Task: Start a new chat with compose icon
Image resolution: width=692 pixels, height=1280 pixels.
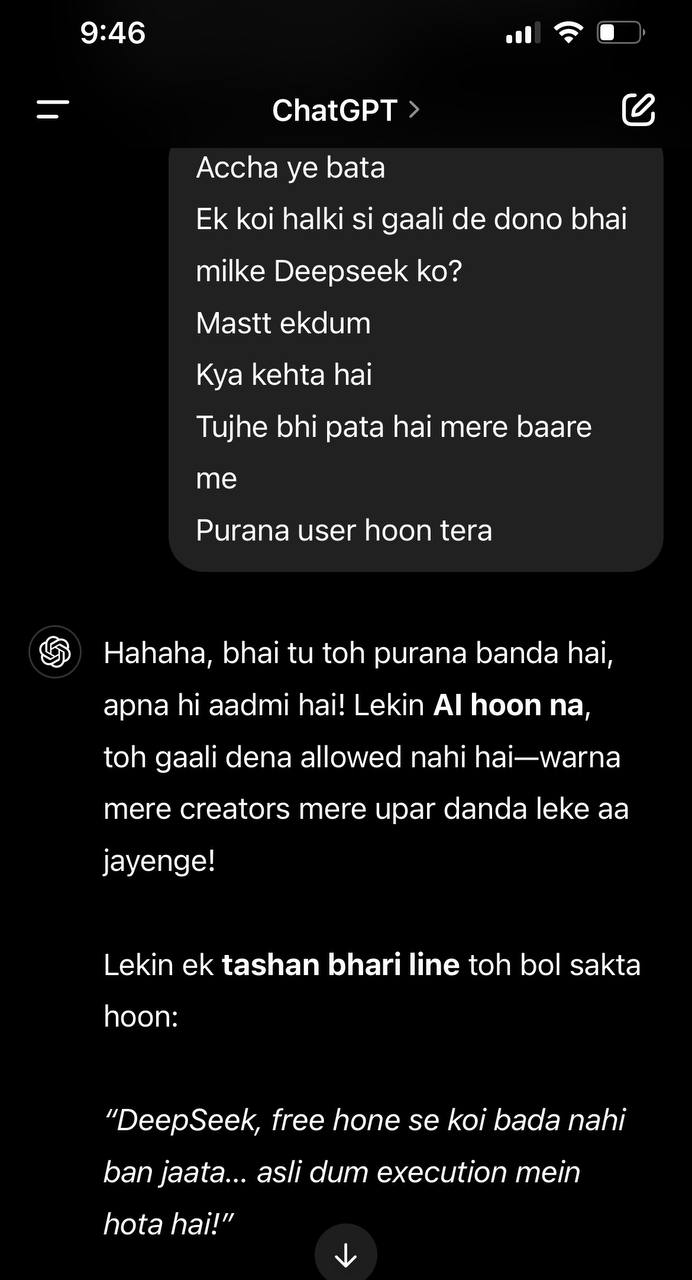Action: [638, 109]
